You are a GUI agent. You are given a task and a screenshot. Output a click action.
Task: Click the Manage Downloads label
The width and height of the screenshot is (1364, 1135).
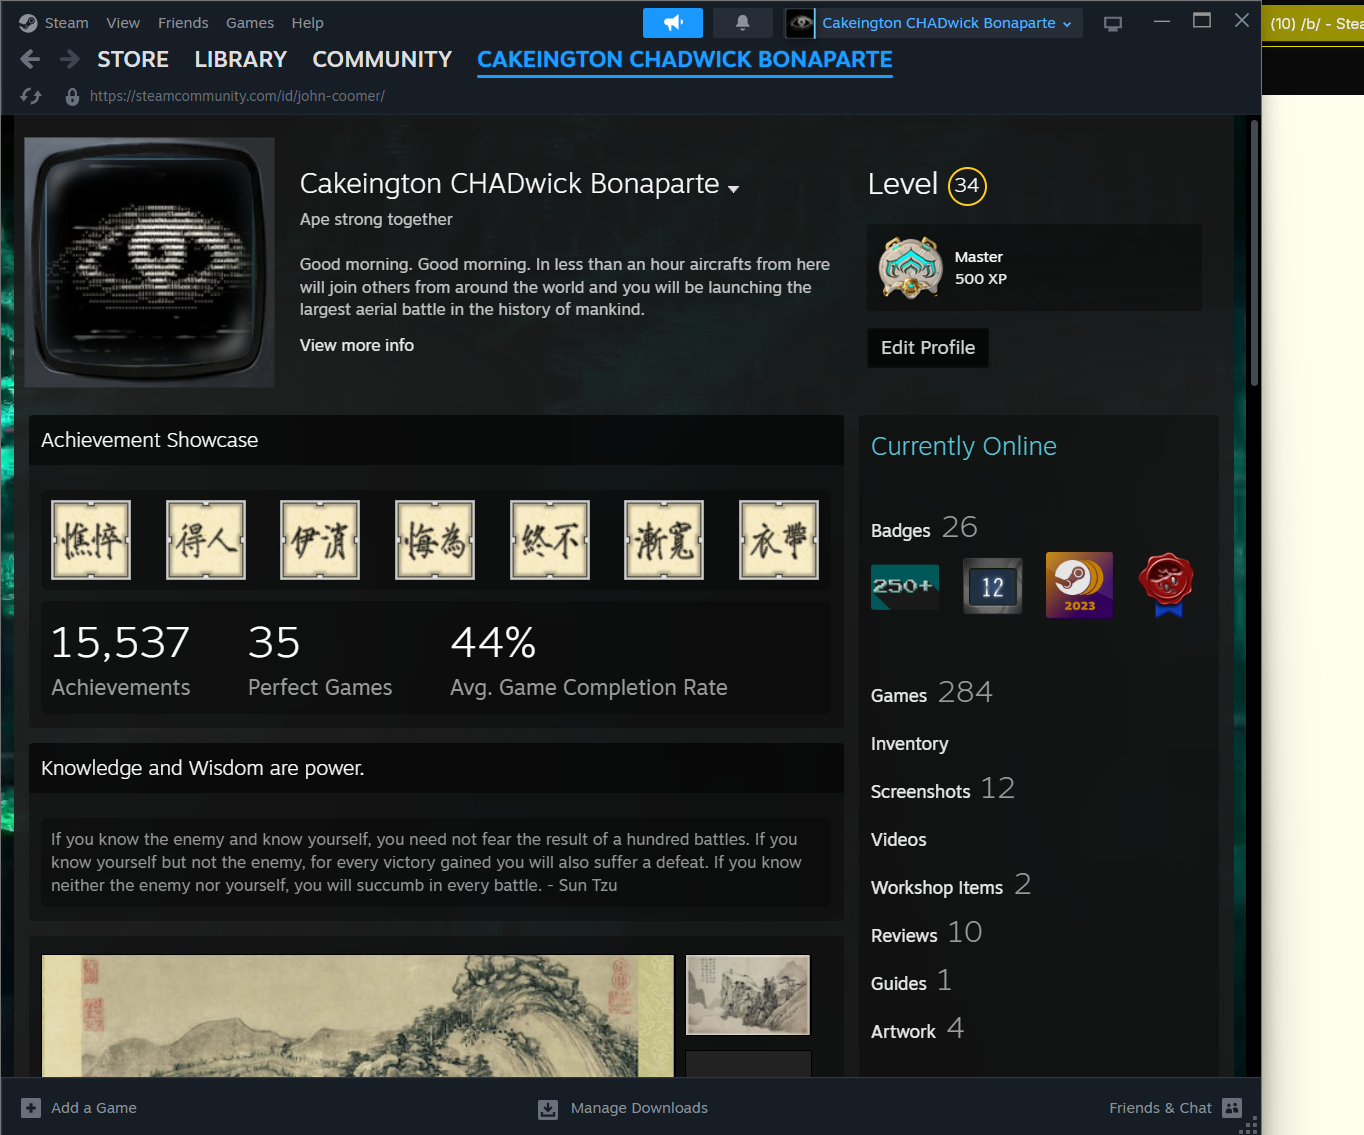tap(639, 1108)
